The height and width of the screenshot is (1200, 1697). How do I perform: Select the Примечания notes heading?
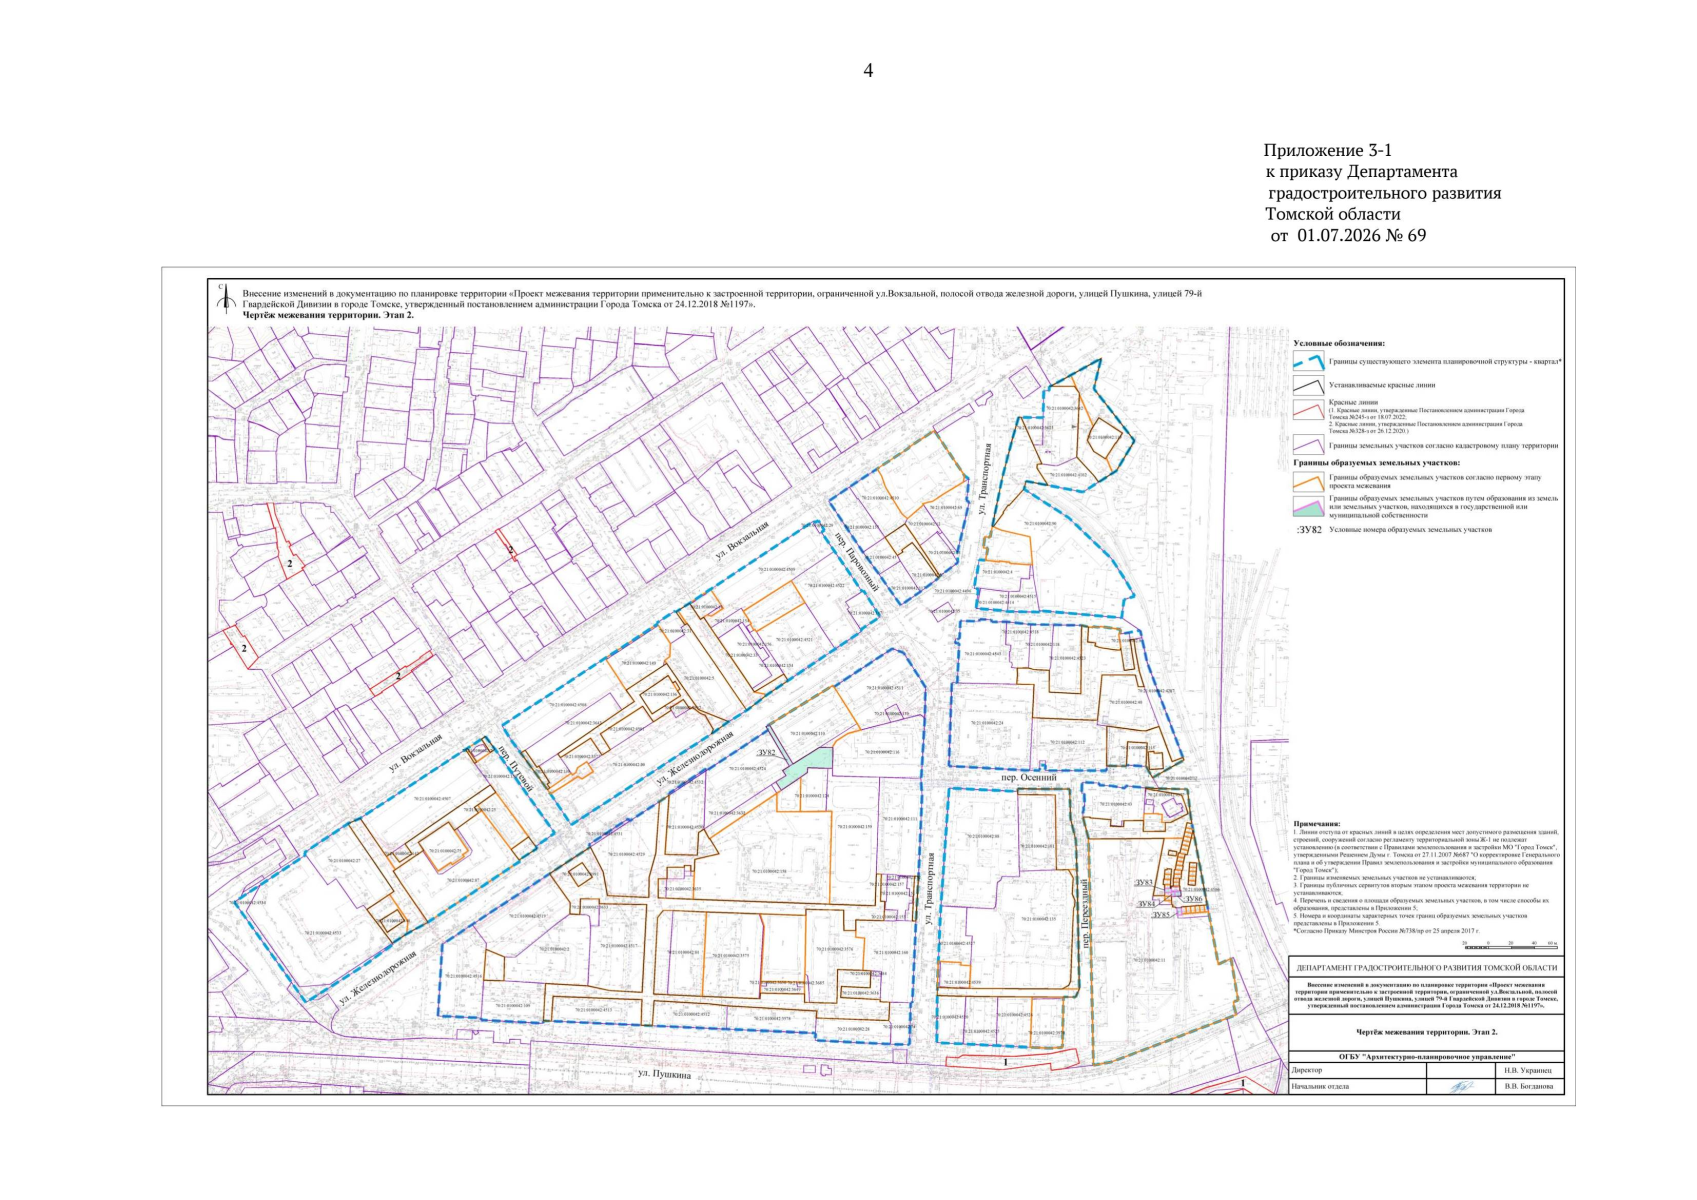pyautogui.click(x=1316, y=824)
